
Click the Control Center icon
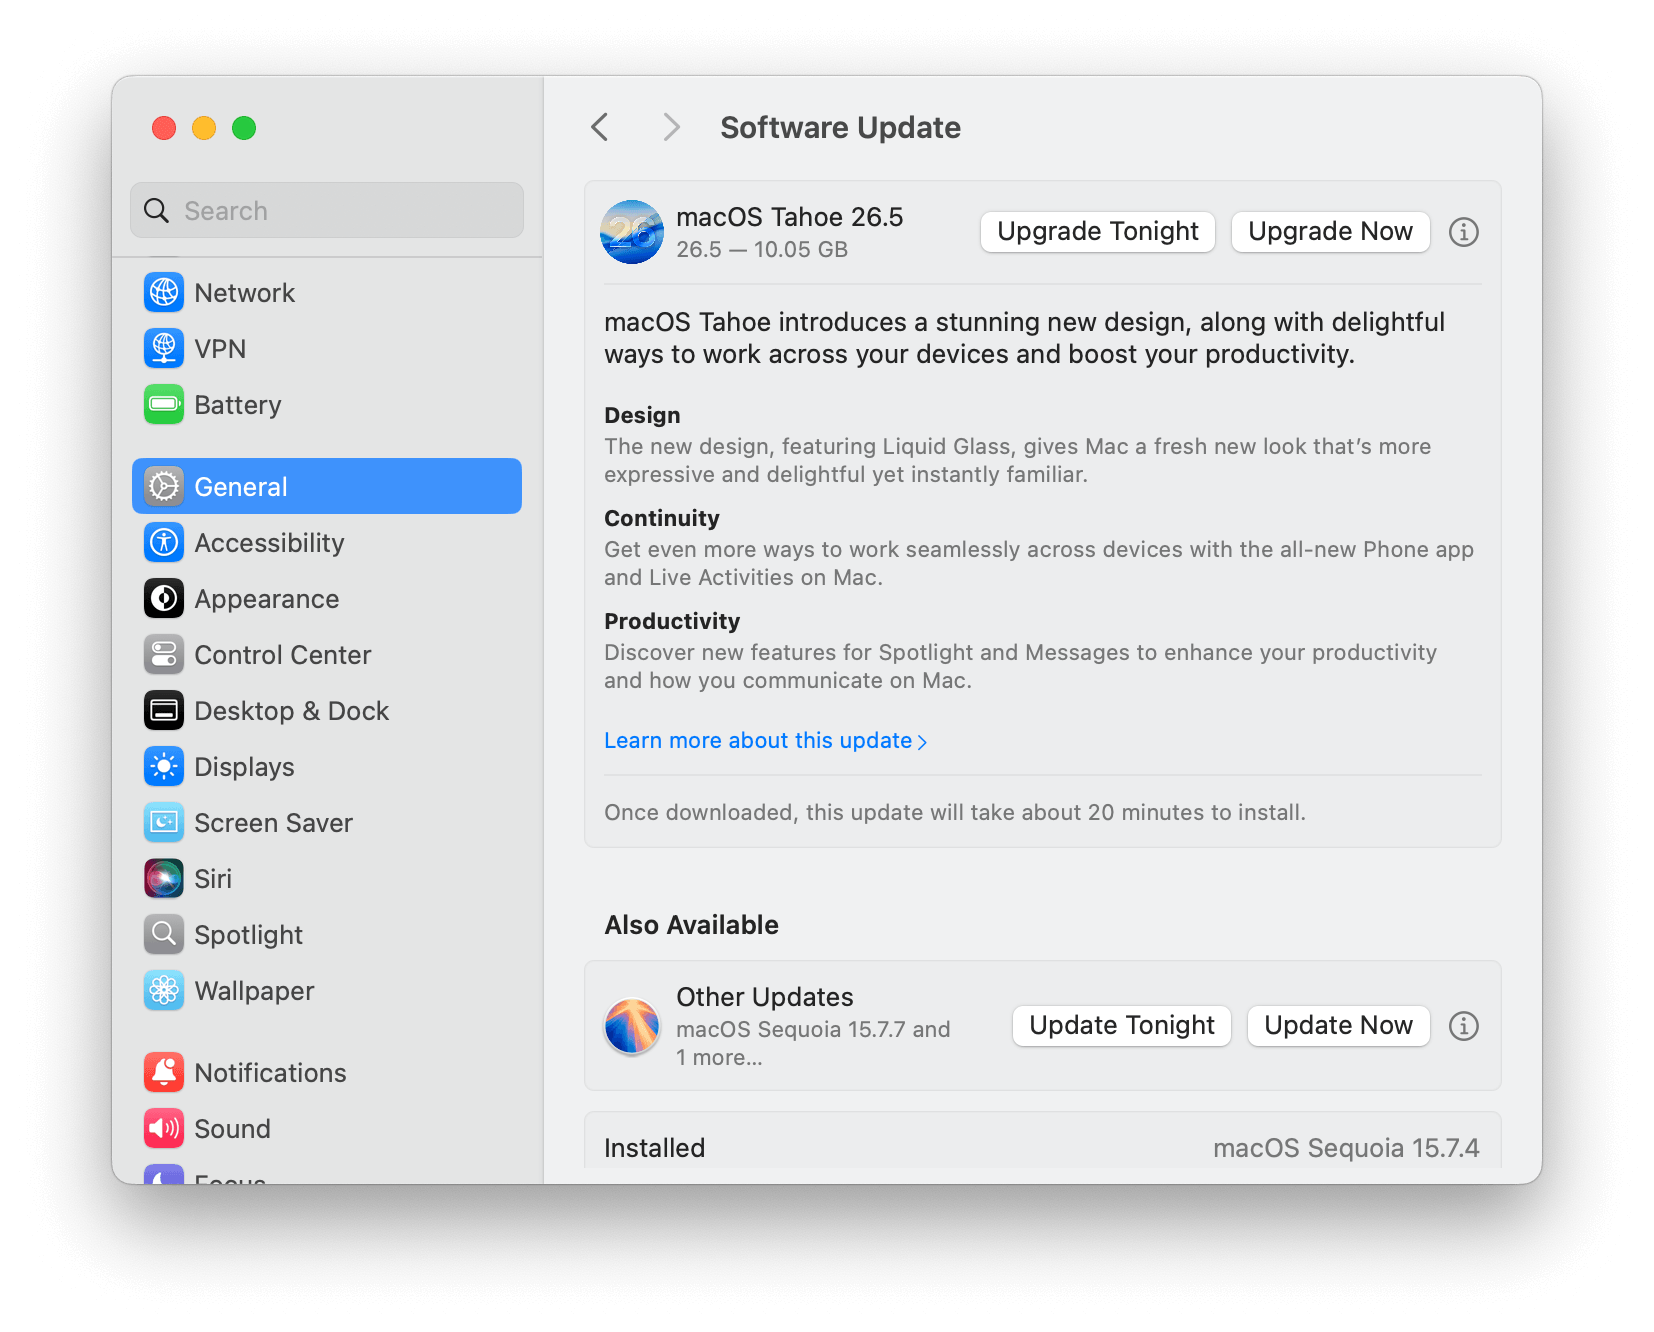[x=164, y=654]
